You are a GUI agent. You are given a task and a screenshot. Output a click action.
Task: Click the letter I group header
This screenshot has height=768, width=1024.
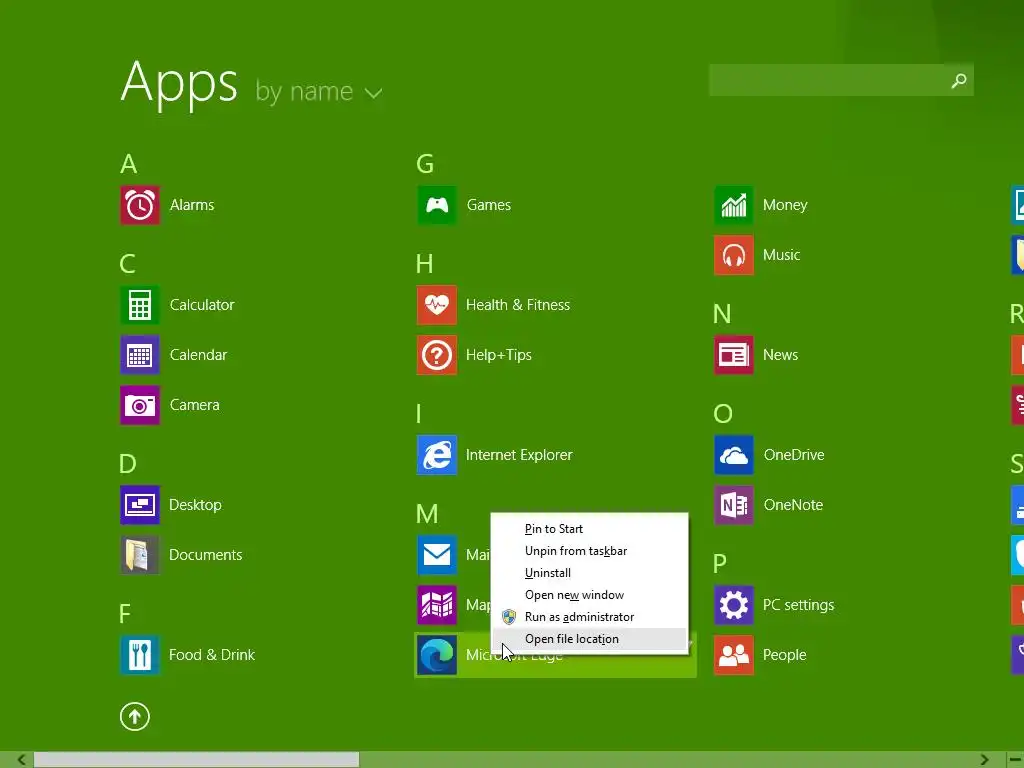(419, 414)
